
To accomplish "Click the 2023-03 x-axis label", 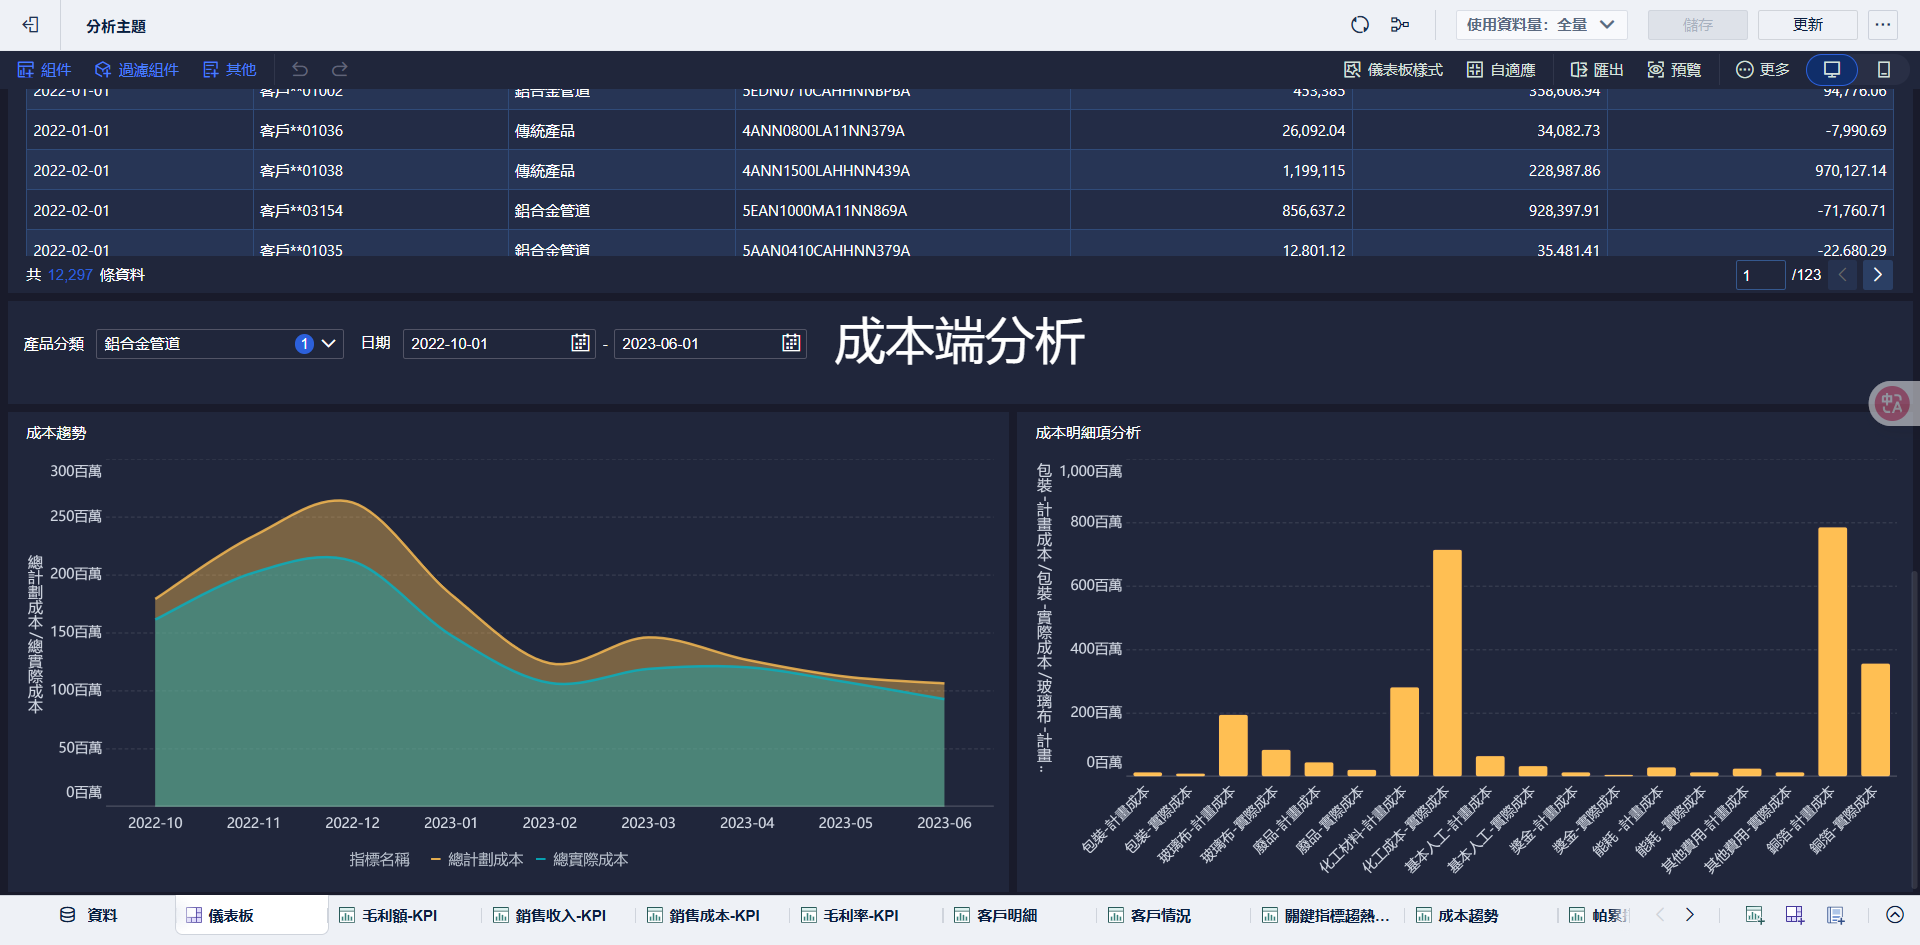I will (x=648, y=823).
